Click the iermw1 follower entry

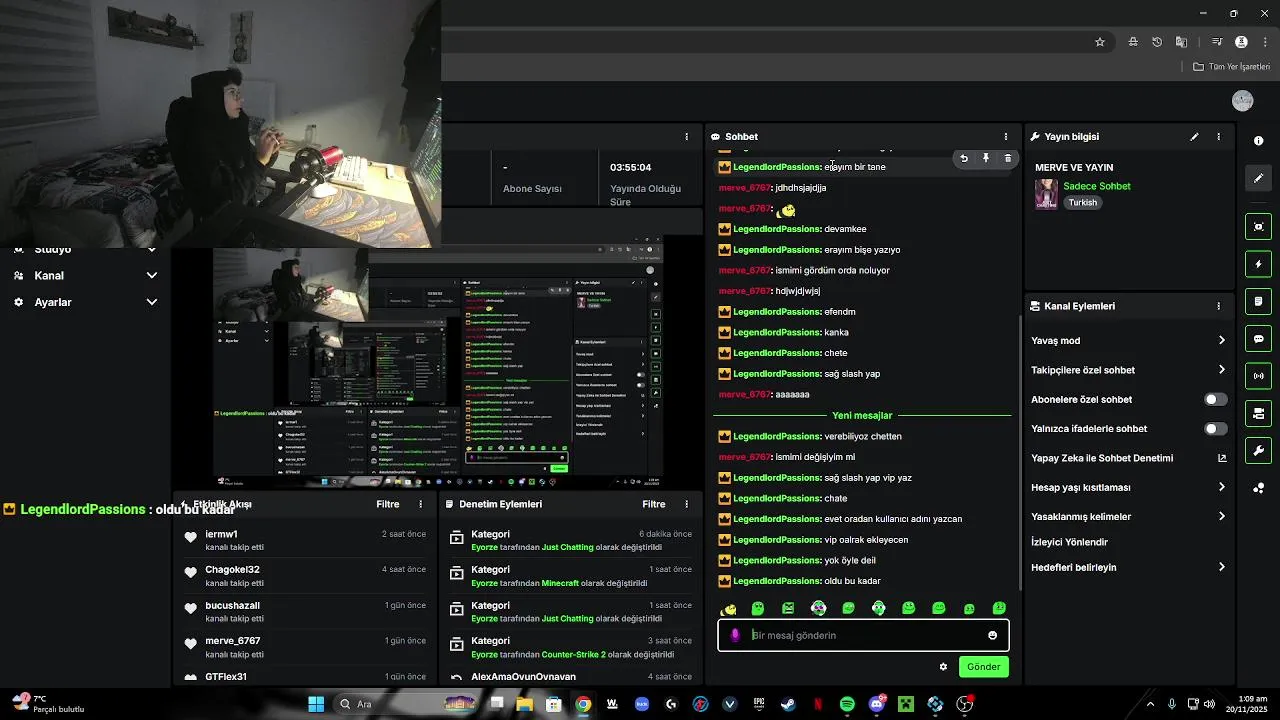305,540
